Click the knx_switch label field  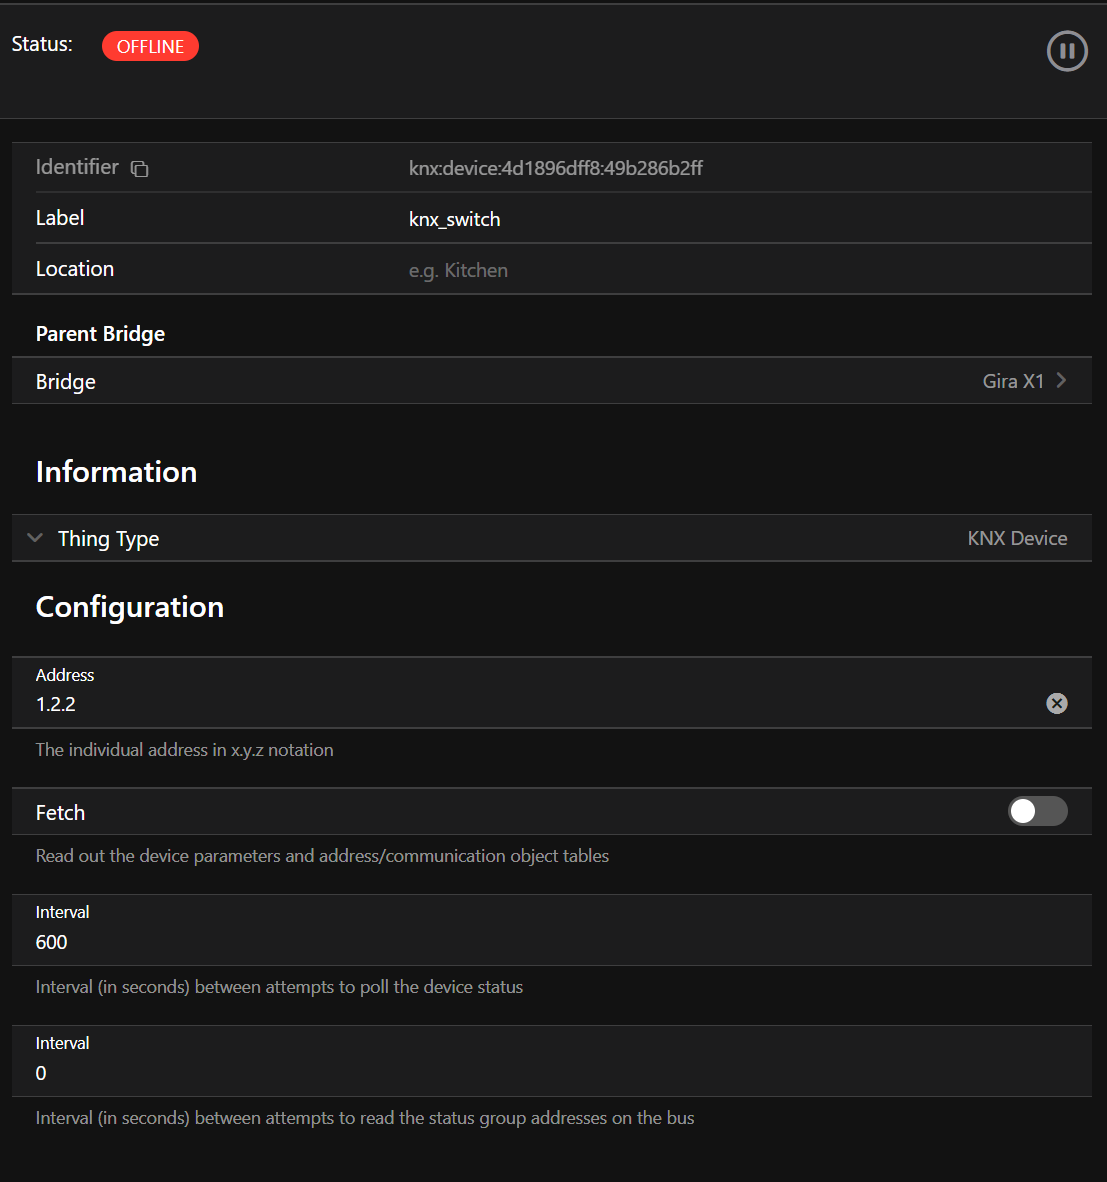coord(454,219)
